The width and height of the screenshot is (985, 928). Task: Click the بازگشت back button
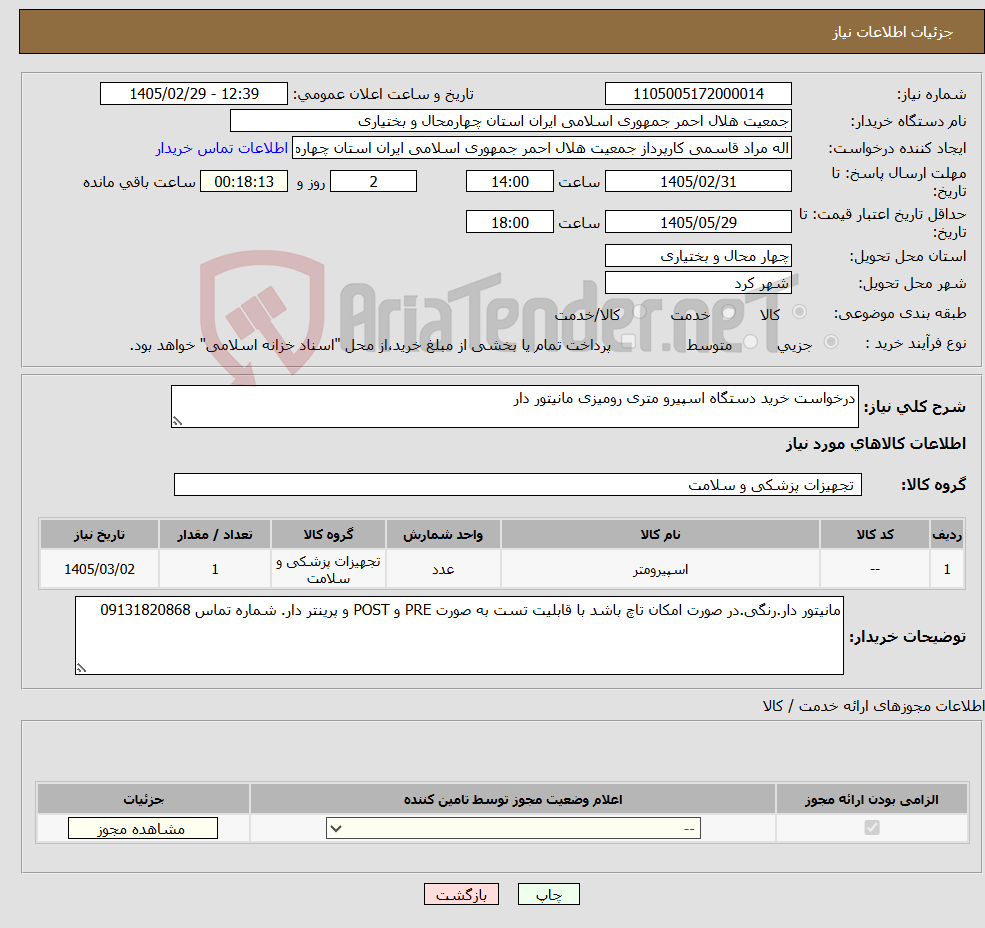pos(461,894)
